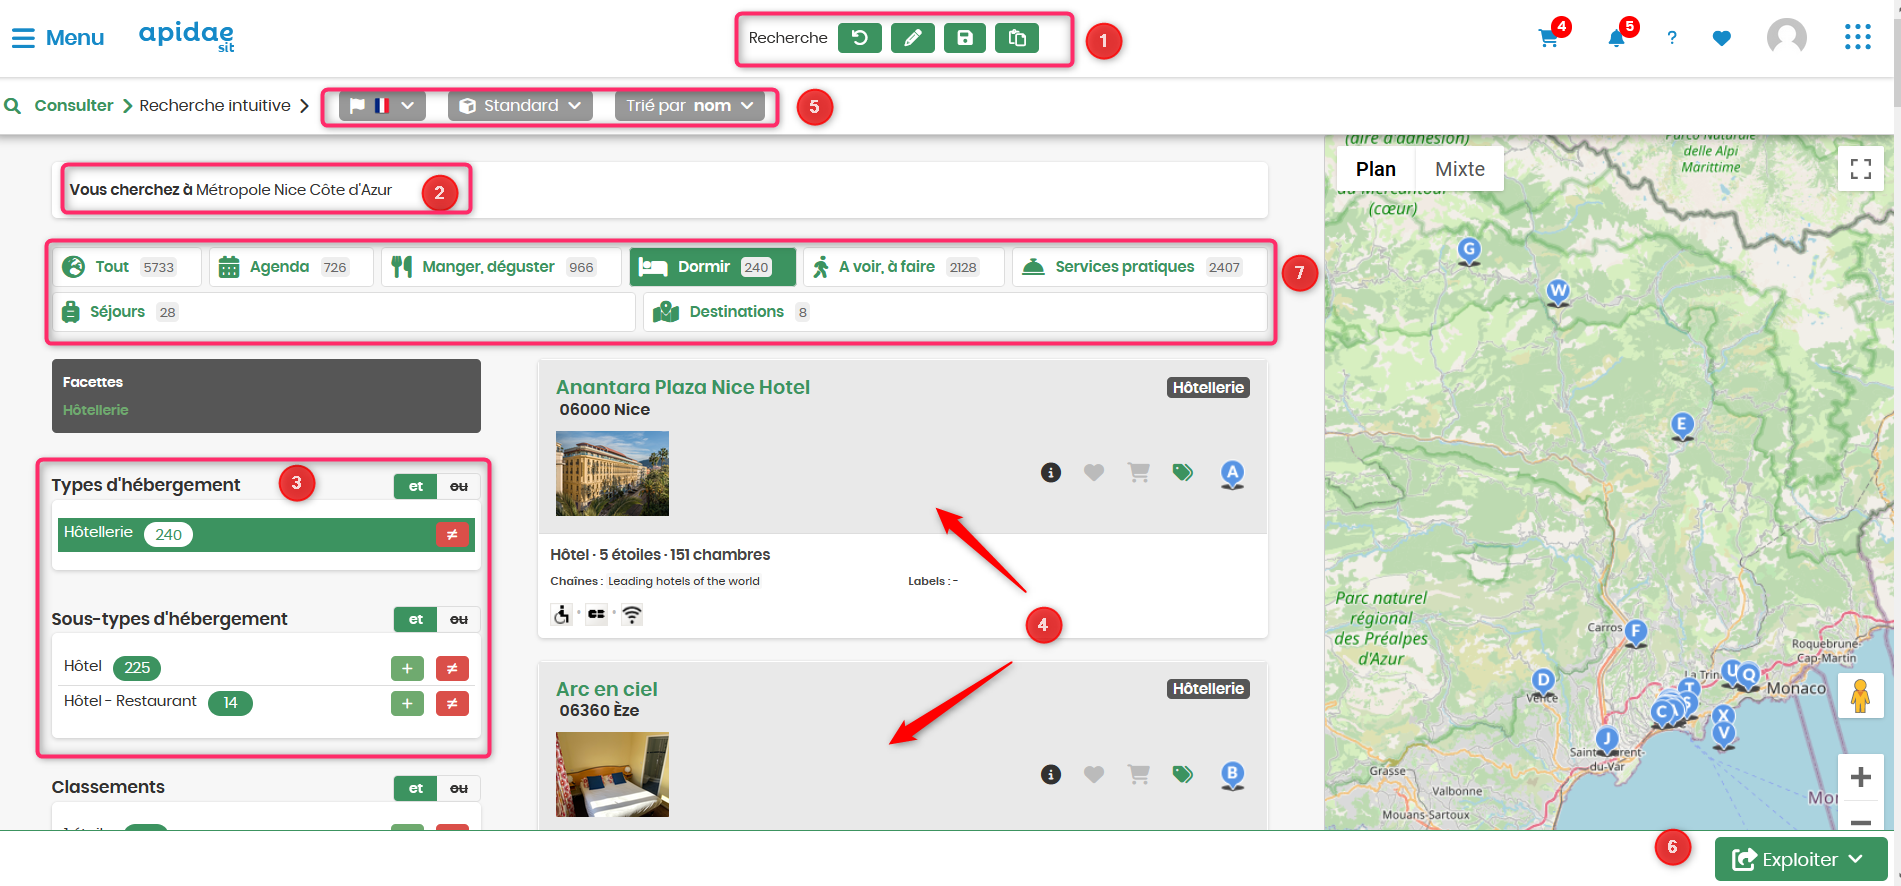This screenshot has height=886, width=1901.
Task: Open Anantara Plaza hotel thumbnail
Action: (x=612, y=473)
